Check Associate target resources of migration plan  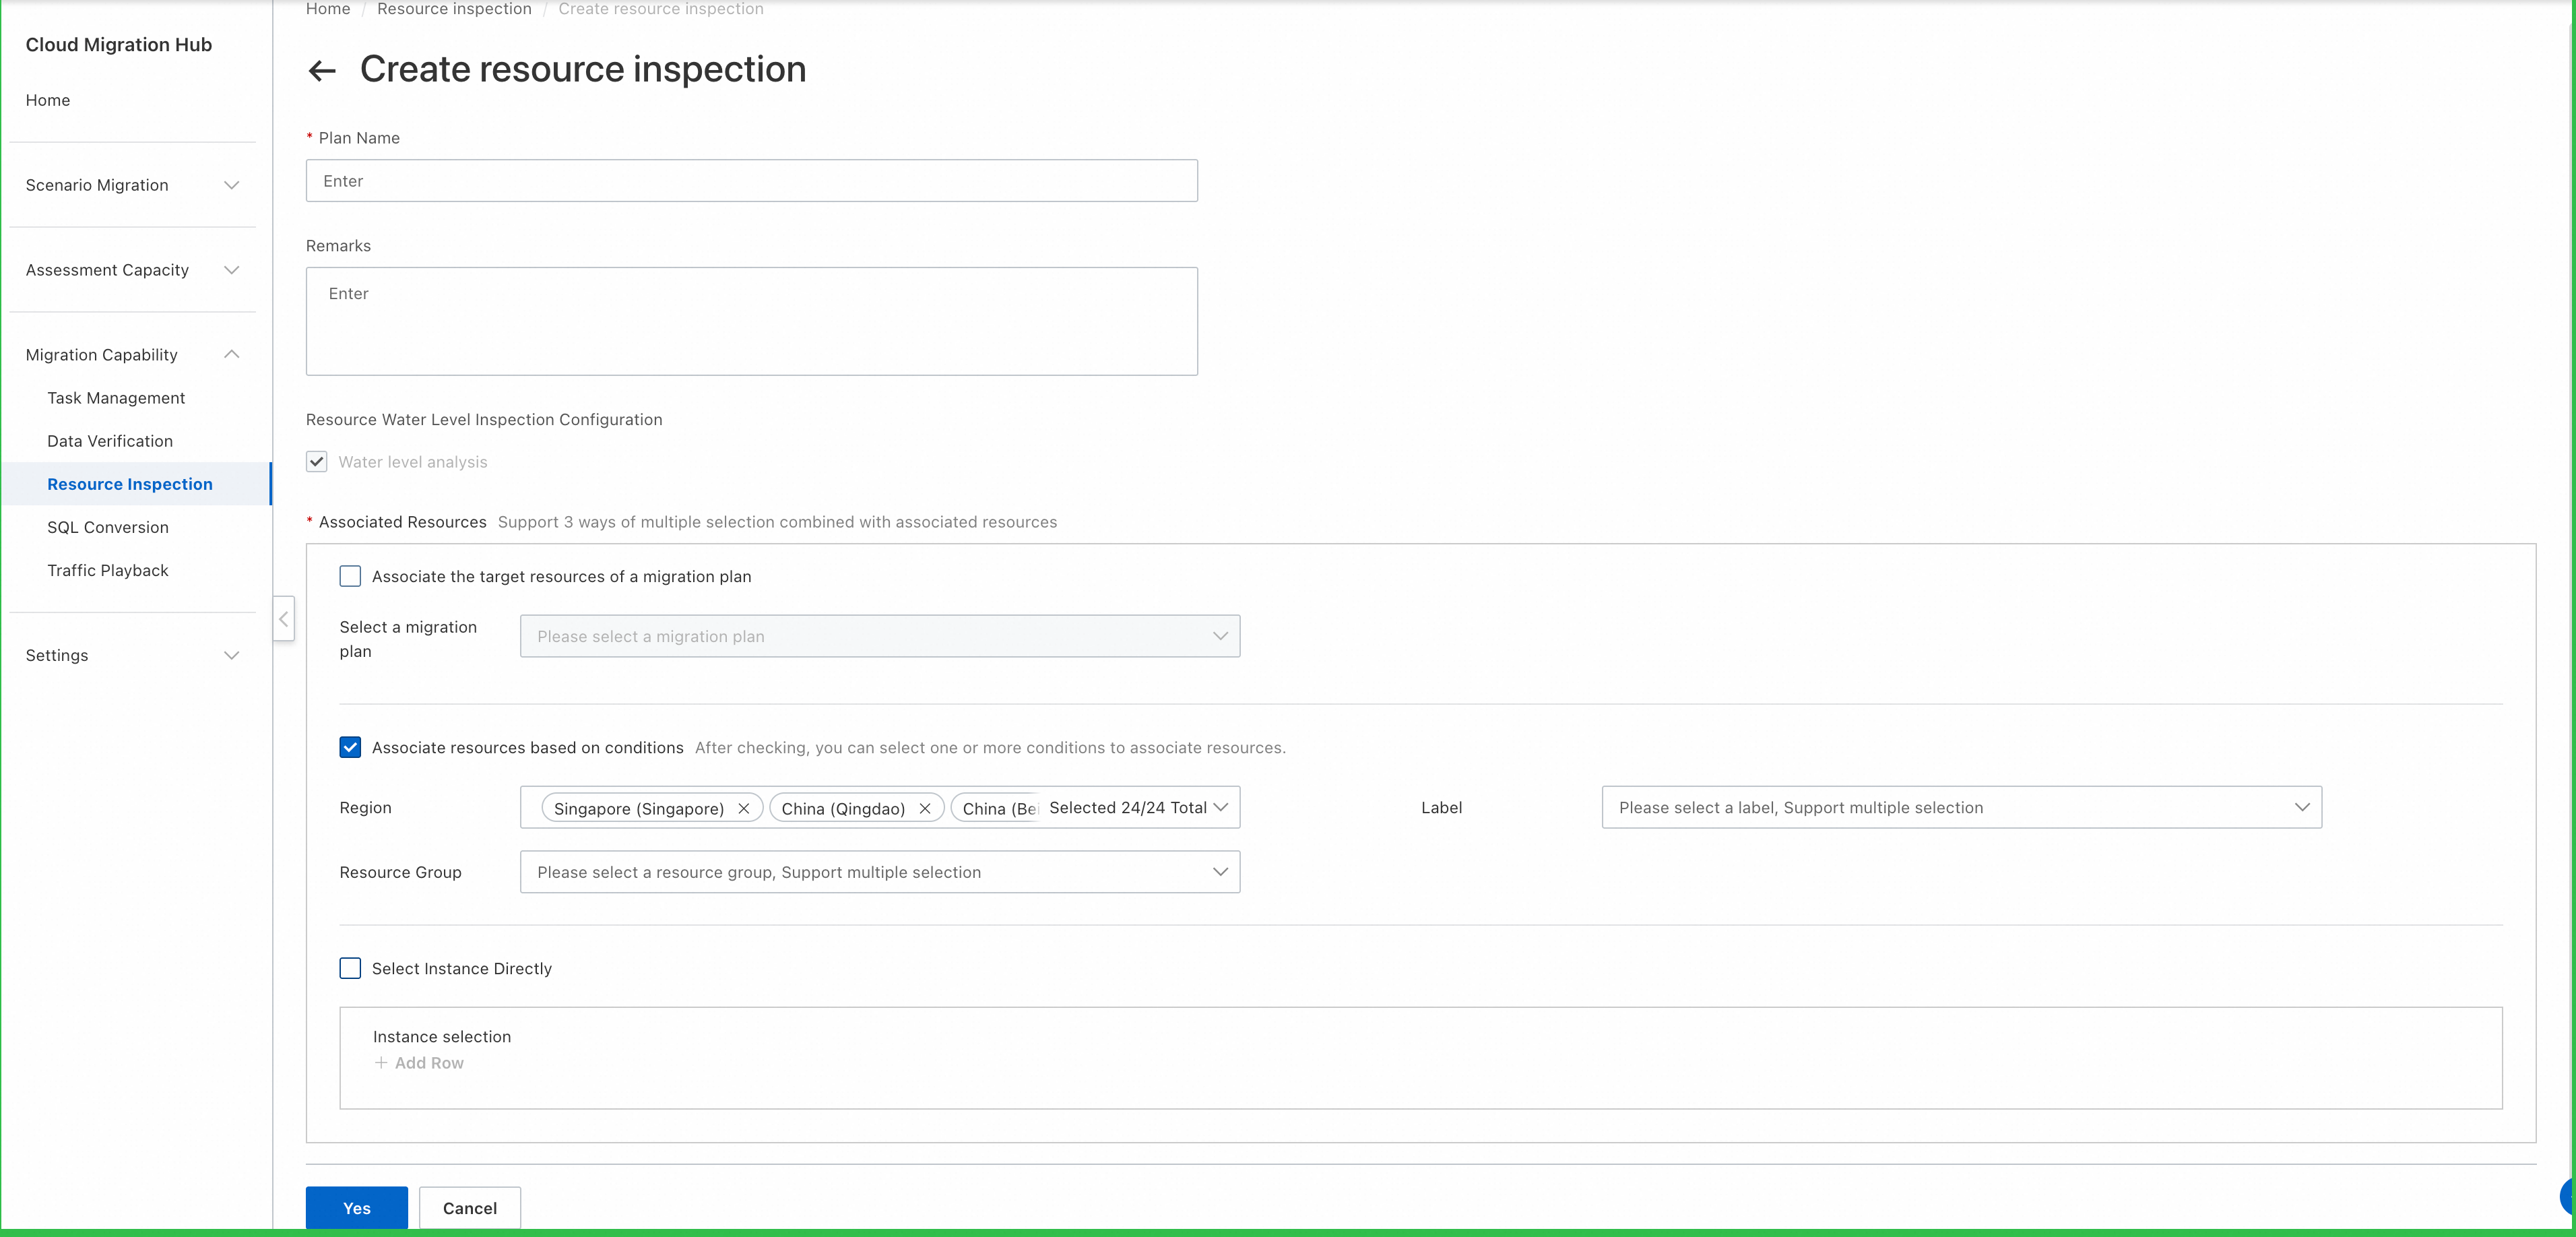pos(350,576)
